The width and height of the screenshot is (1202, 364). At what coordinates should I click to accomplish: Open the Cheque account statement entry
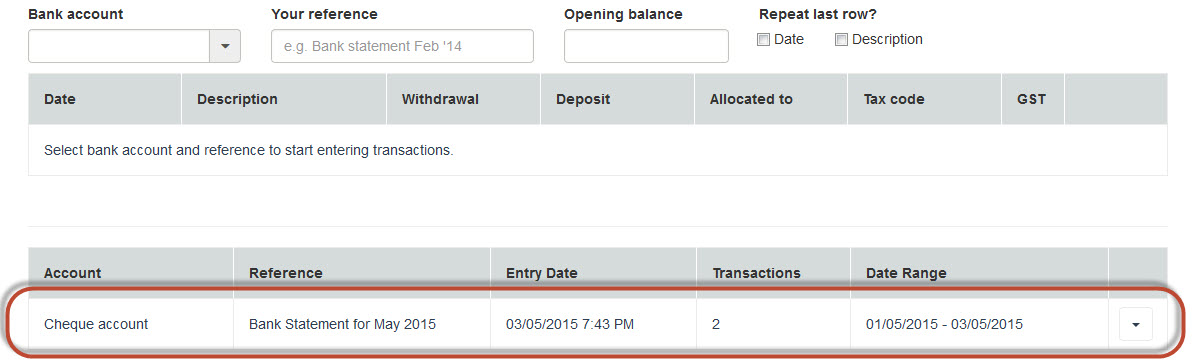(96, 324)
